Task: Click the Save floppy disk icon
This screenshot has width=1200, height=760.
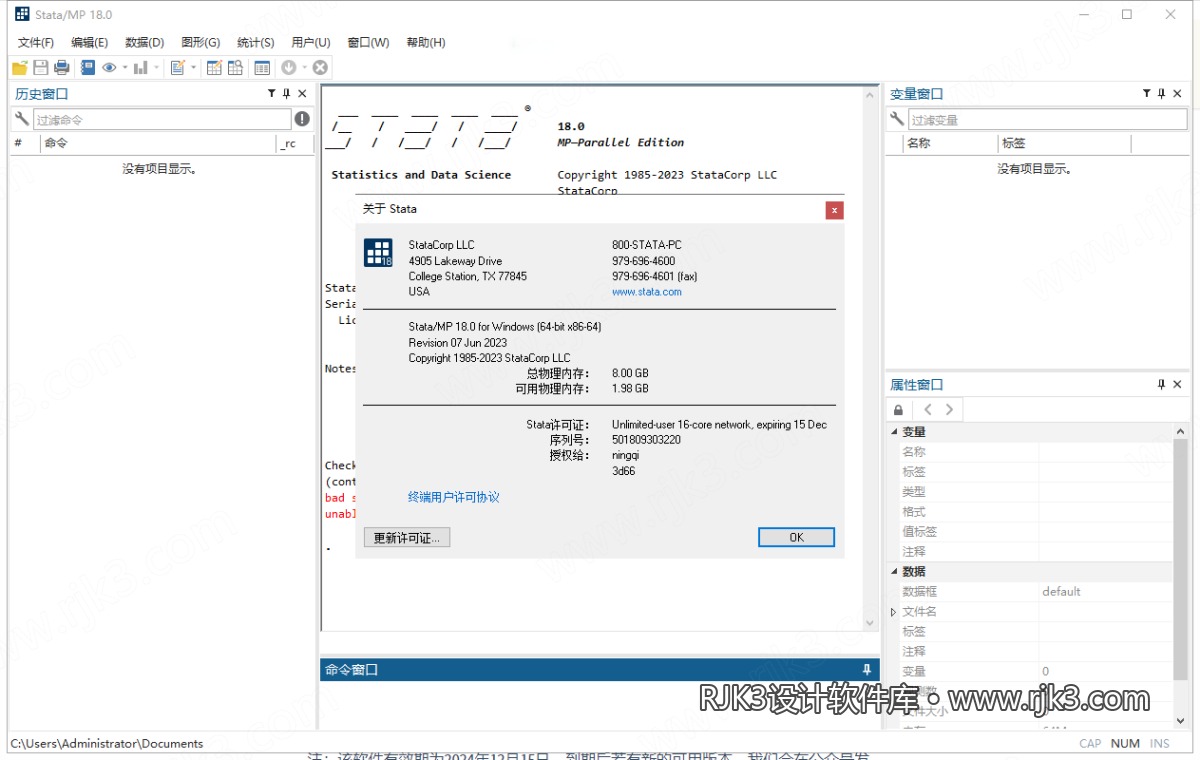Action: [x=41, y=68]
